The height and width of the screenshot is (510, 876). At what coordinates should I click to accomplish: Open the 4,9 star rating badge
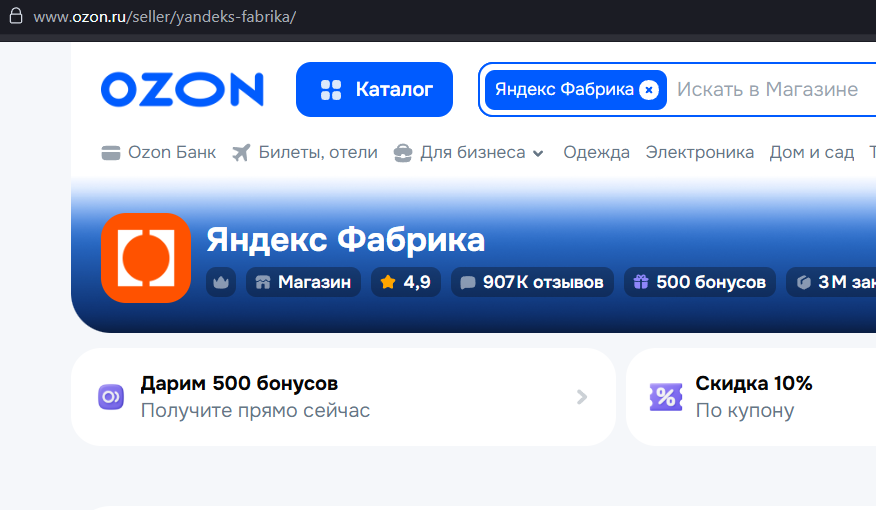click(x=406, y=282)
